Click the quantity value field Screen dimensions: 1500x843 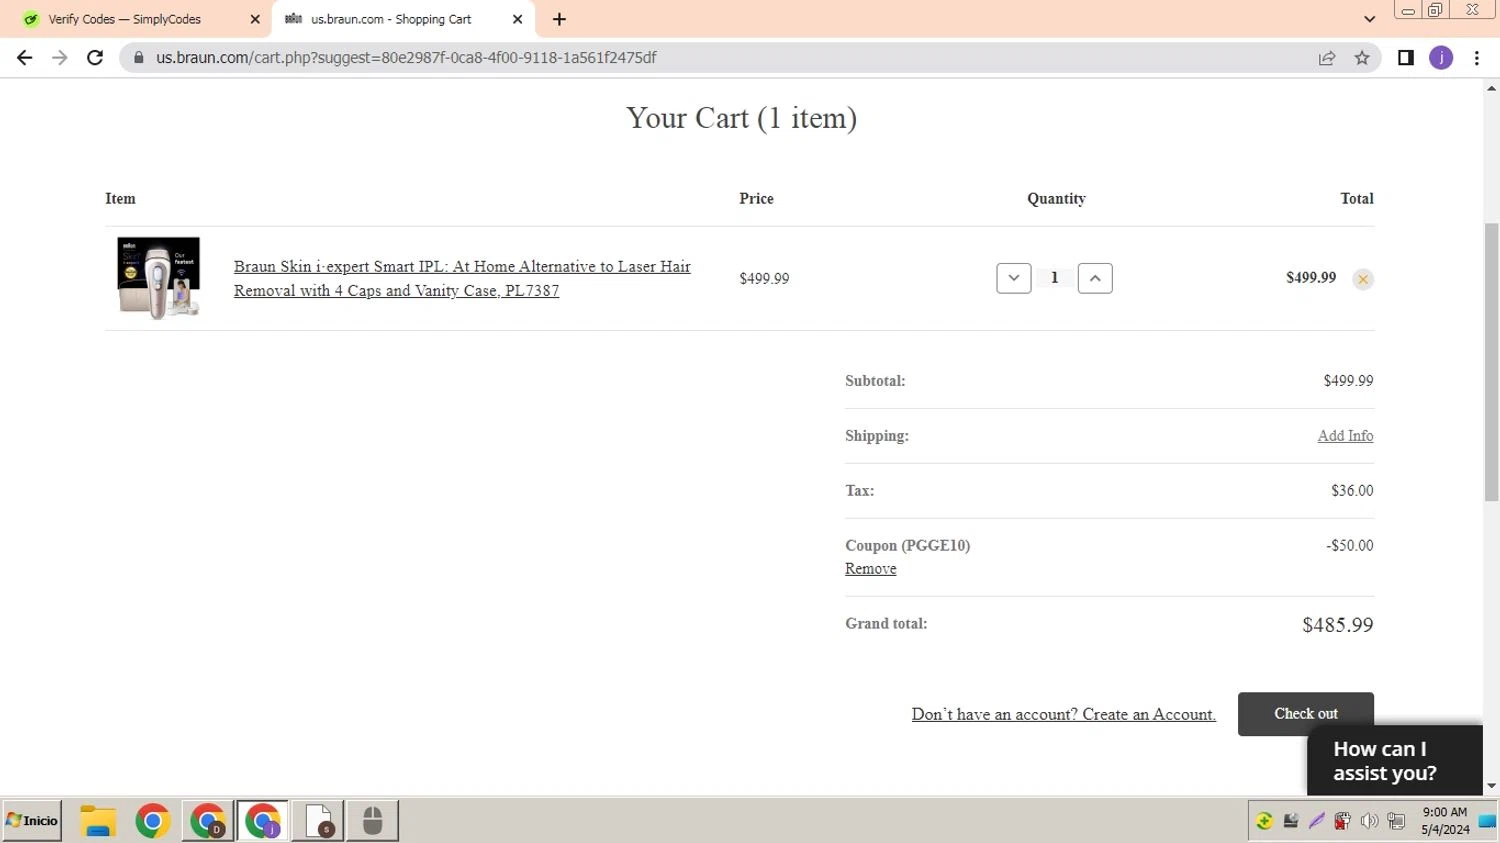[1054, 278]
